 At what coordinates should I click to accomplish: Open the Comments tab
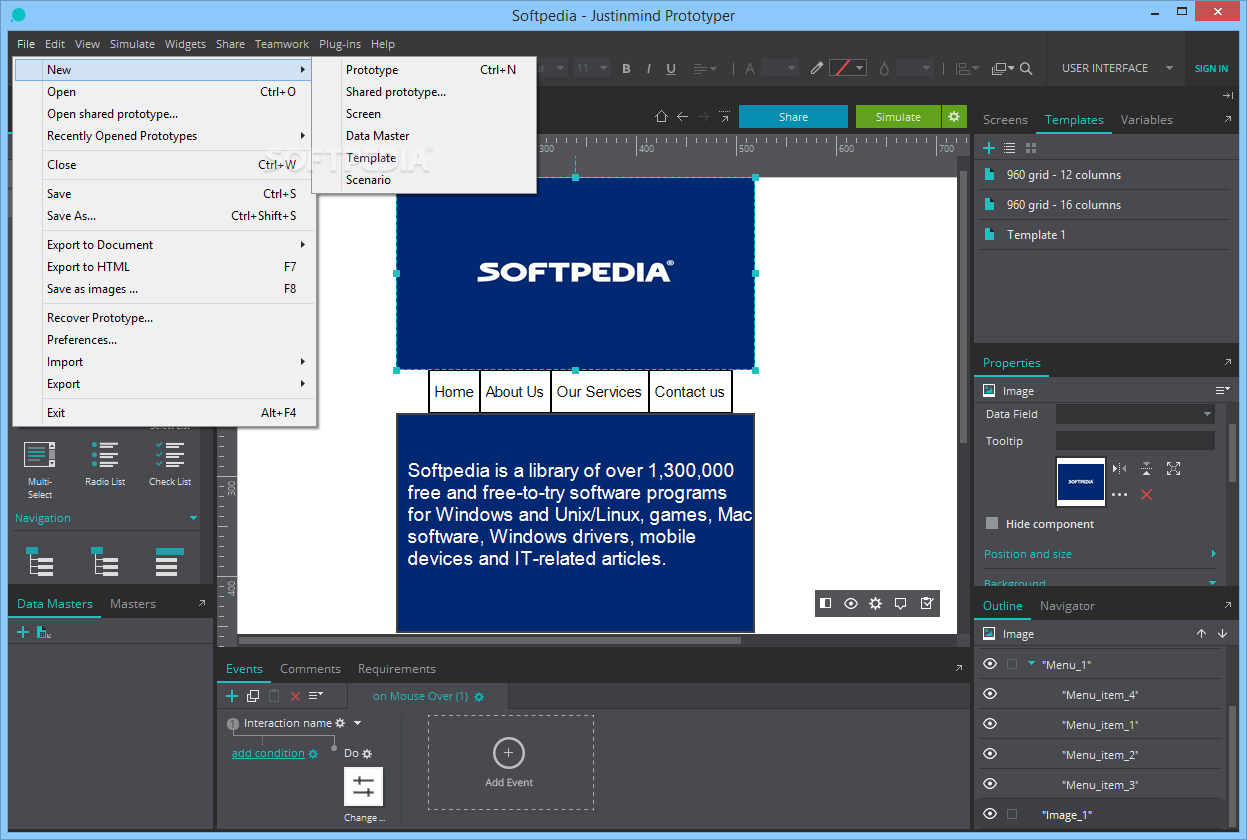coord(310,669)
